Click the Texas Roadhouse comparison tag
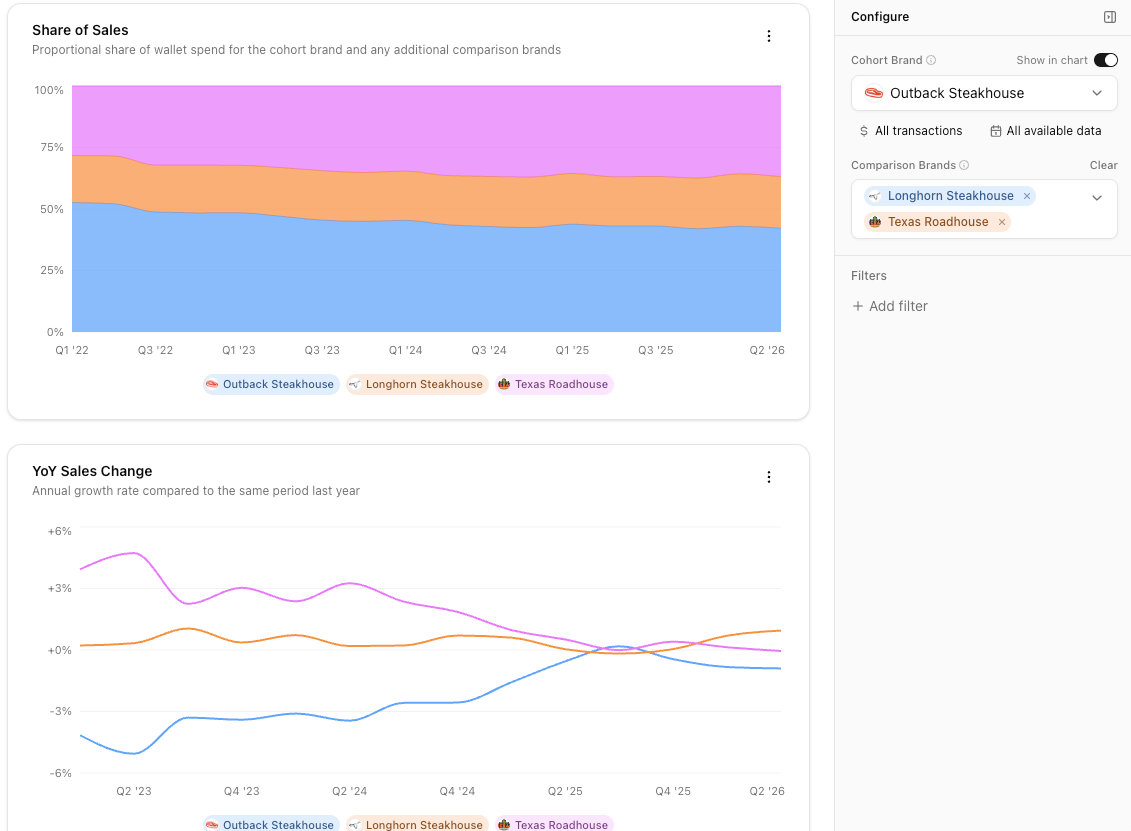The height and width of the screenshot is (831, 1131). click(x=937, y=221)
